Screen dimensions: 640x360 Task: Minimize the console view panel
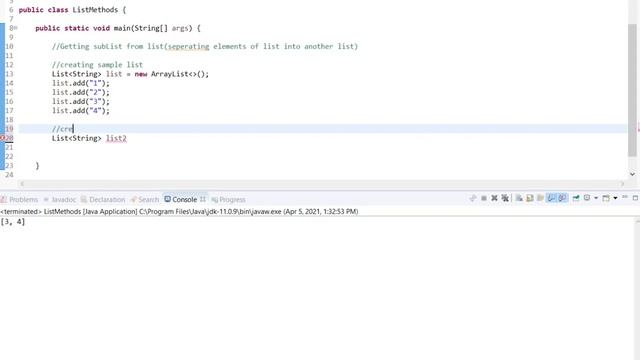tap(625, 197)
